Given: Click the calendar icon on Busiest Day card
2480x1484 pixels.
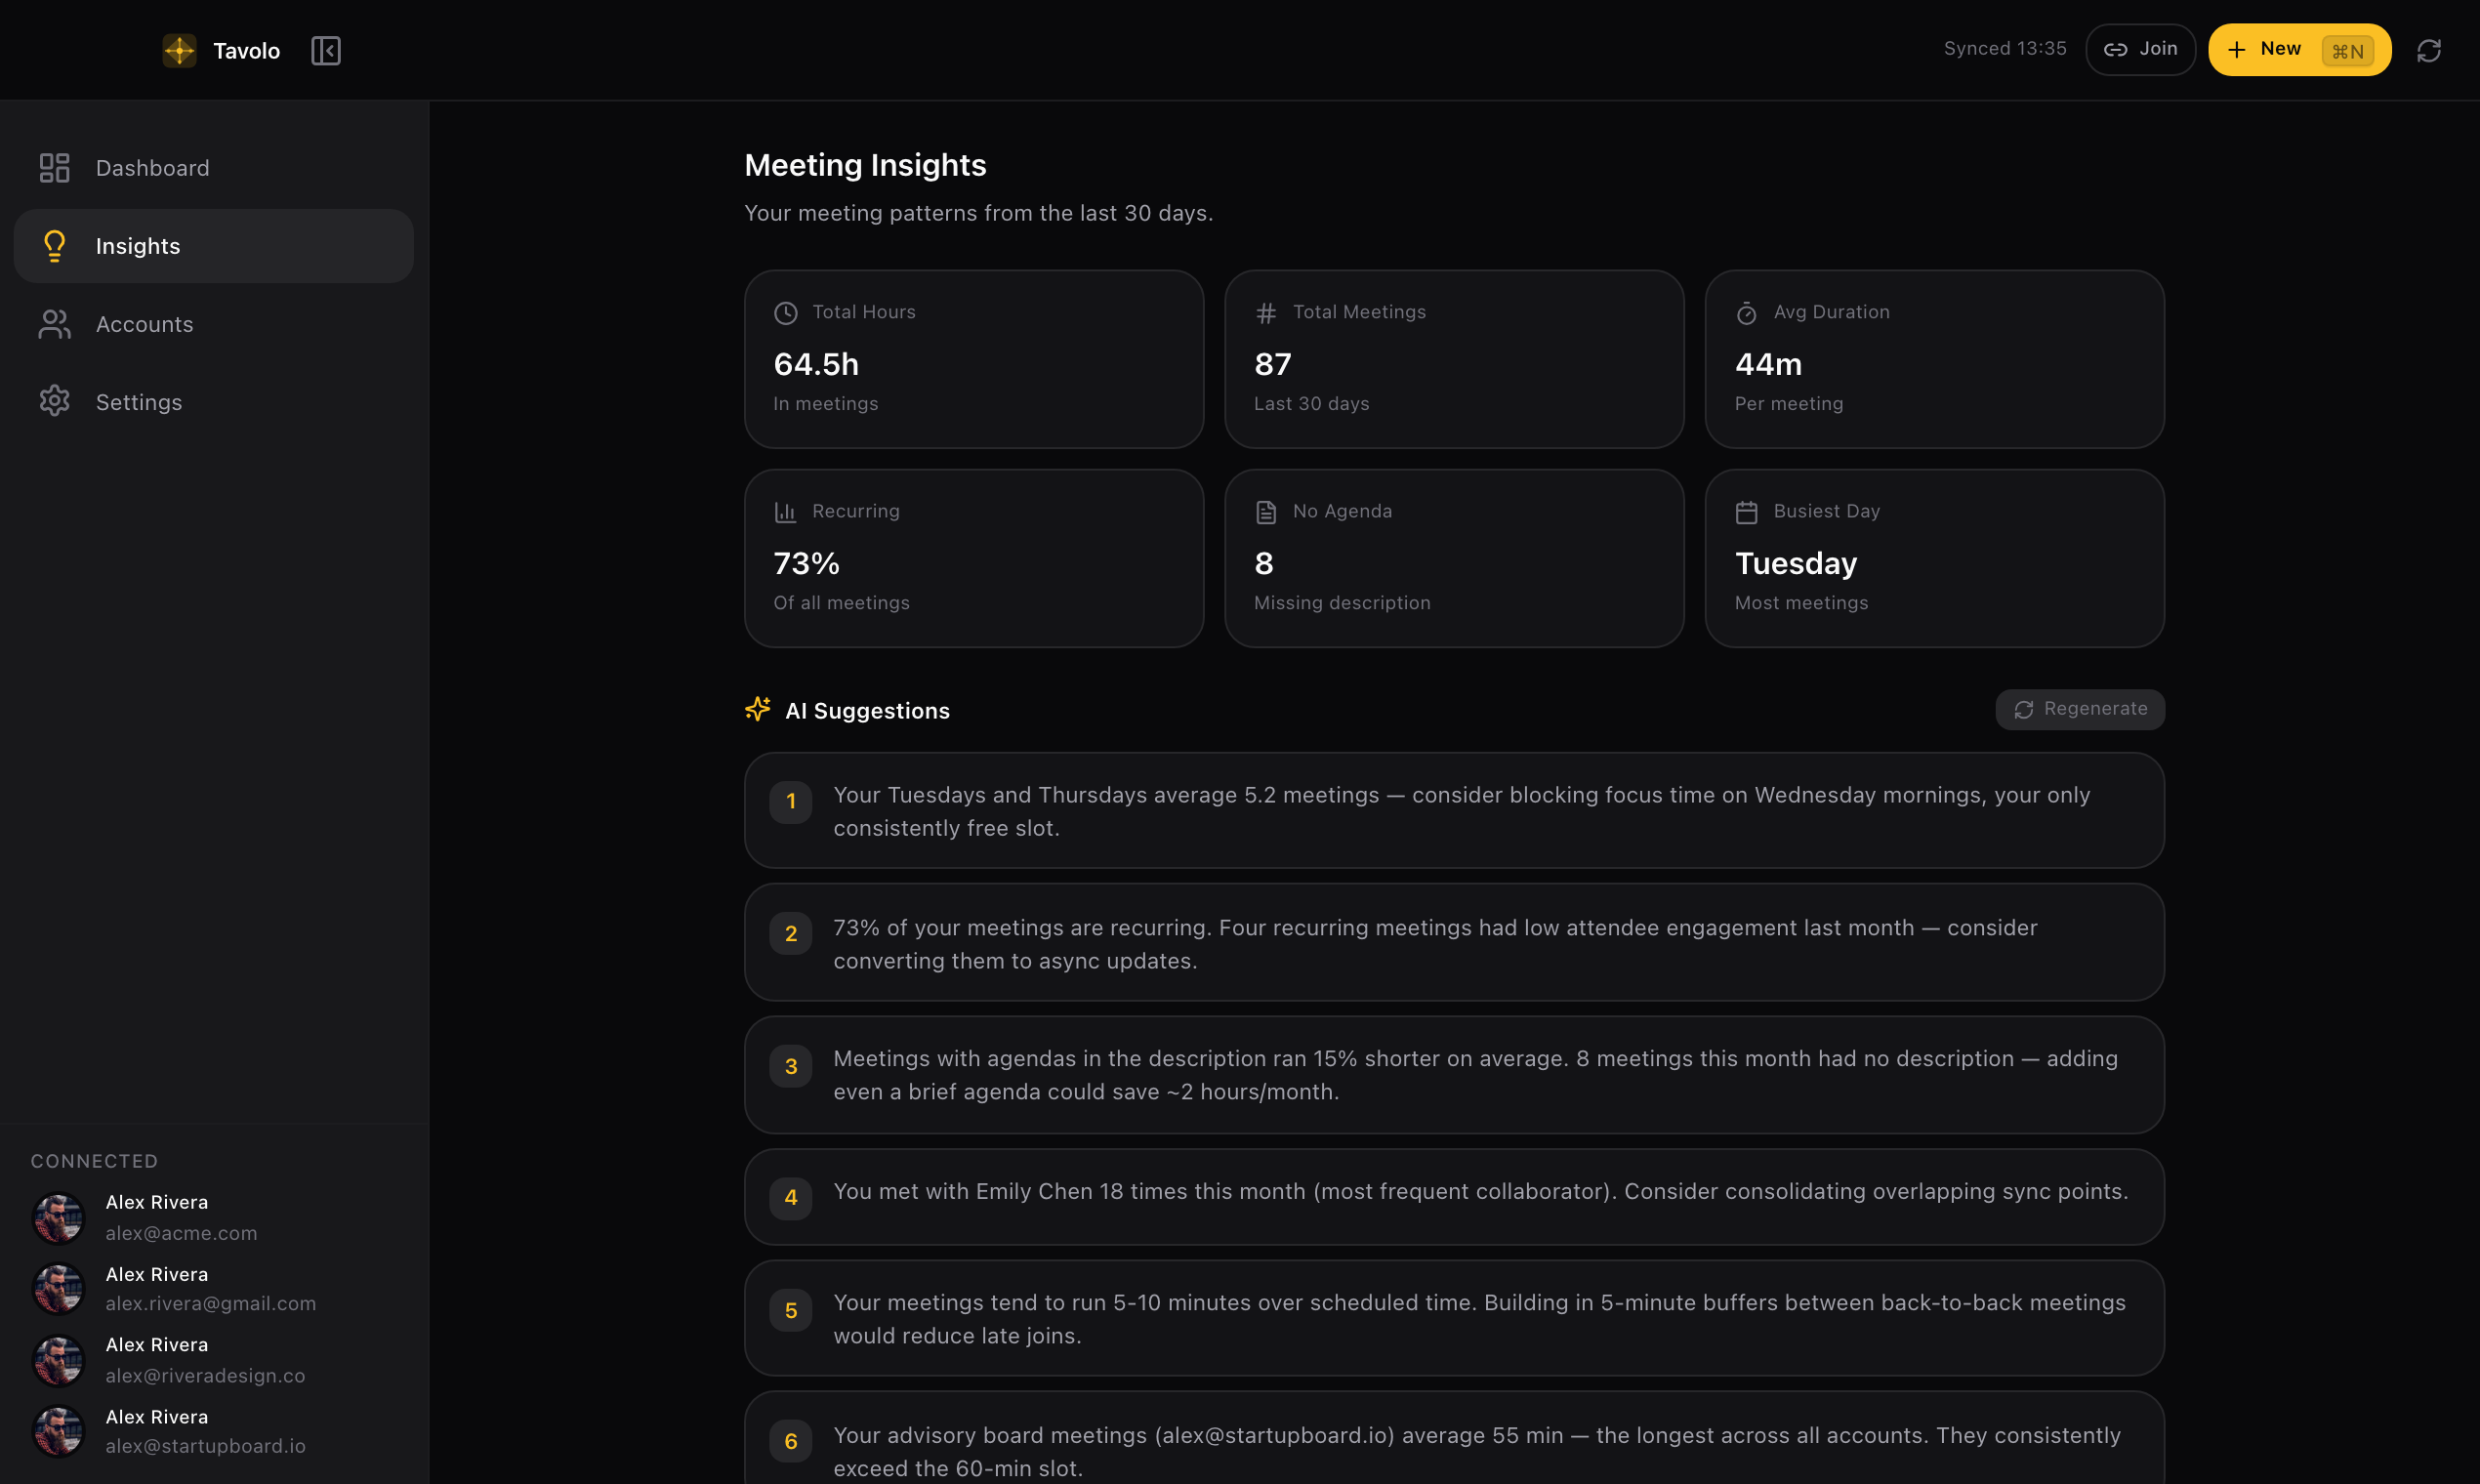Looking at the screenshot, I should click(1747, 511).
